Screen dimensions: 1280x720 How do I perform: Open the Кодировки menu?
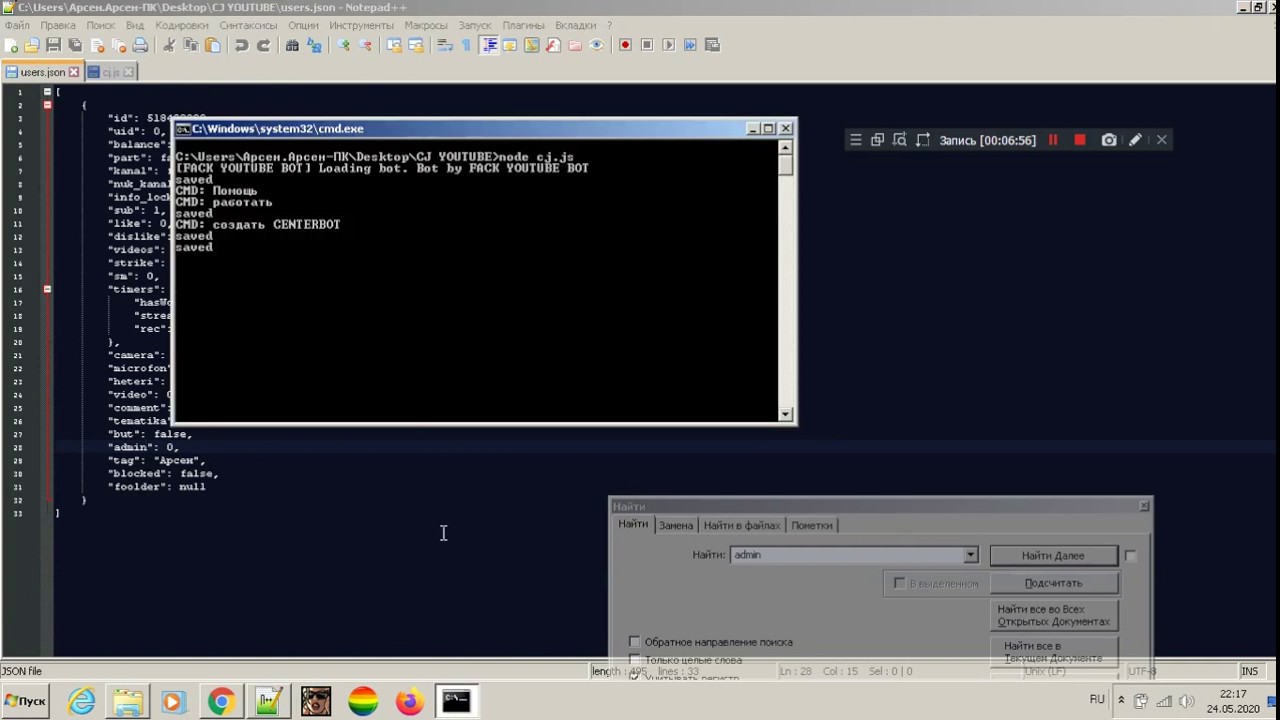coord(182,25)
